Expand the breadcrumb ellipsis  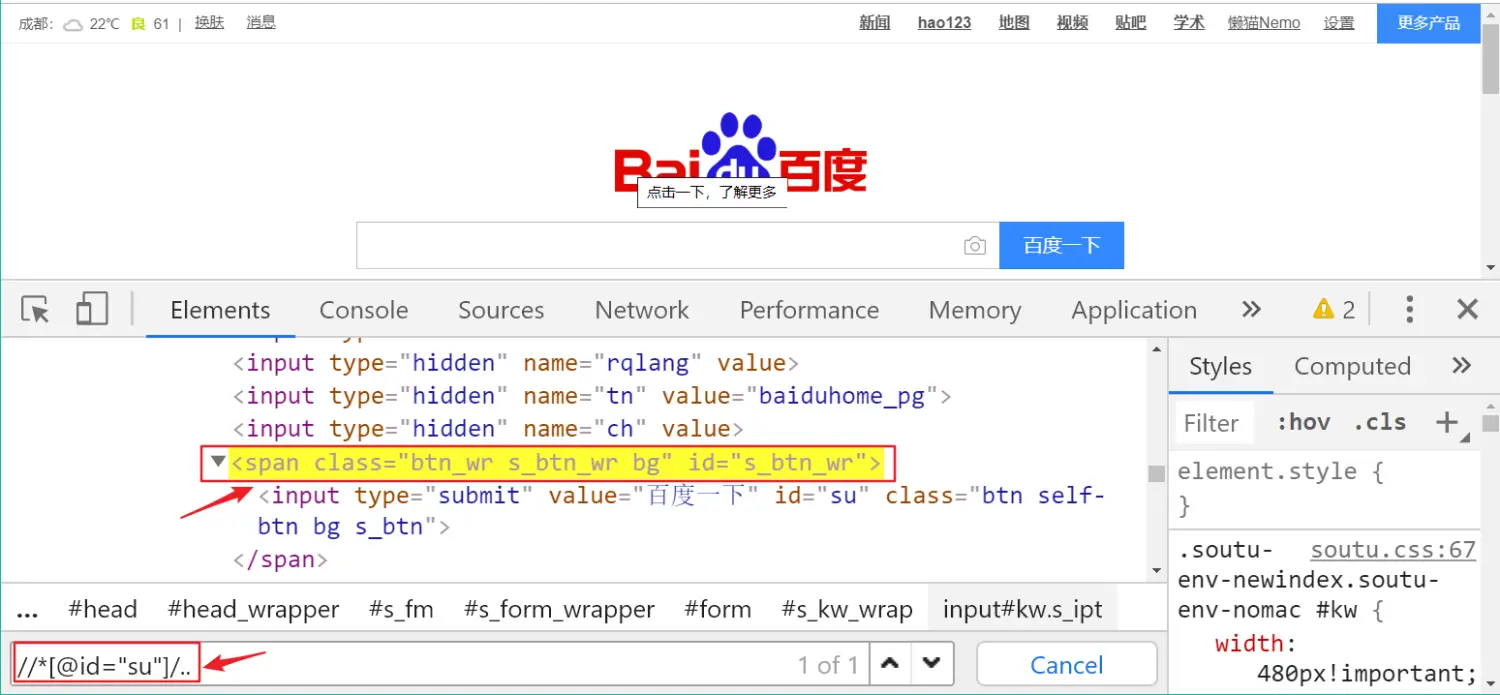tap(28, 610)
